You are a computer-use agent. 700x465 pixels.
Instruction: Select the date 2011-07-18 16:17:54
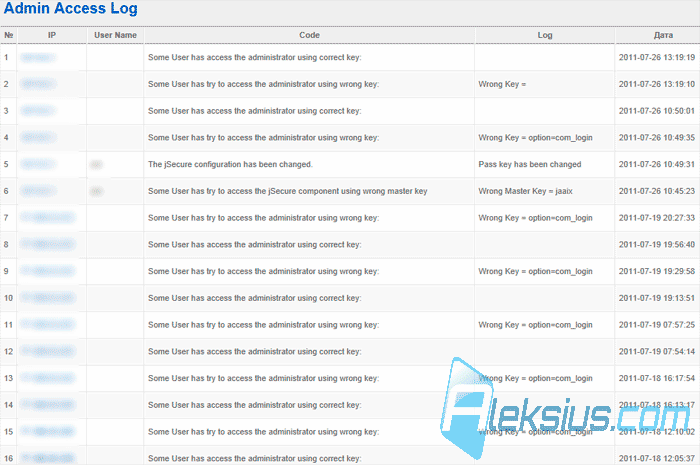(657, 378)
